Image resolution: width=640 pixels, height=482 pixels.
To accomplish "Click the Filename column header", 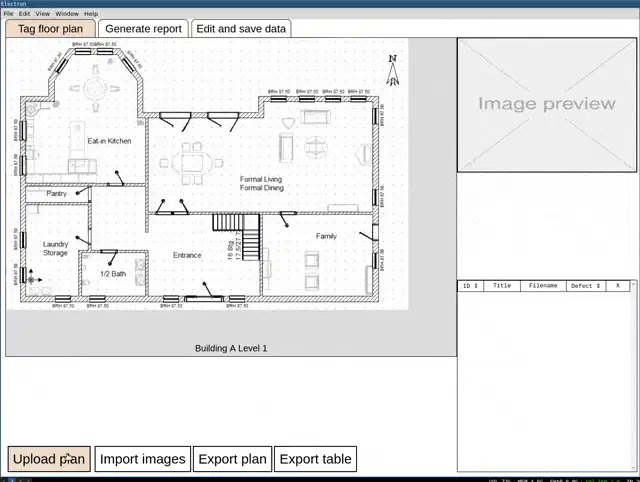I will pyautogui.click(x=543, y=286).
